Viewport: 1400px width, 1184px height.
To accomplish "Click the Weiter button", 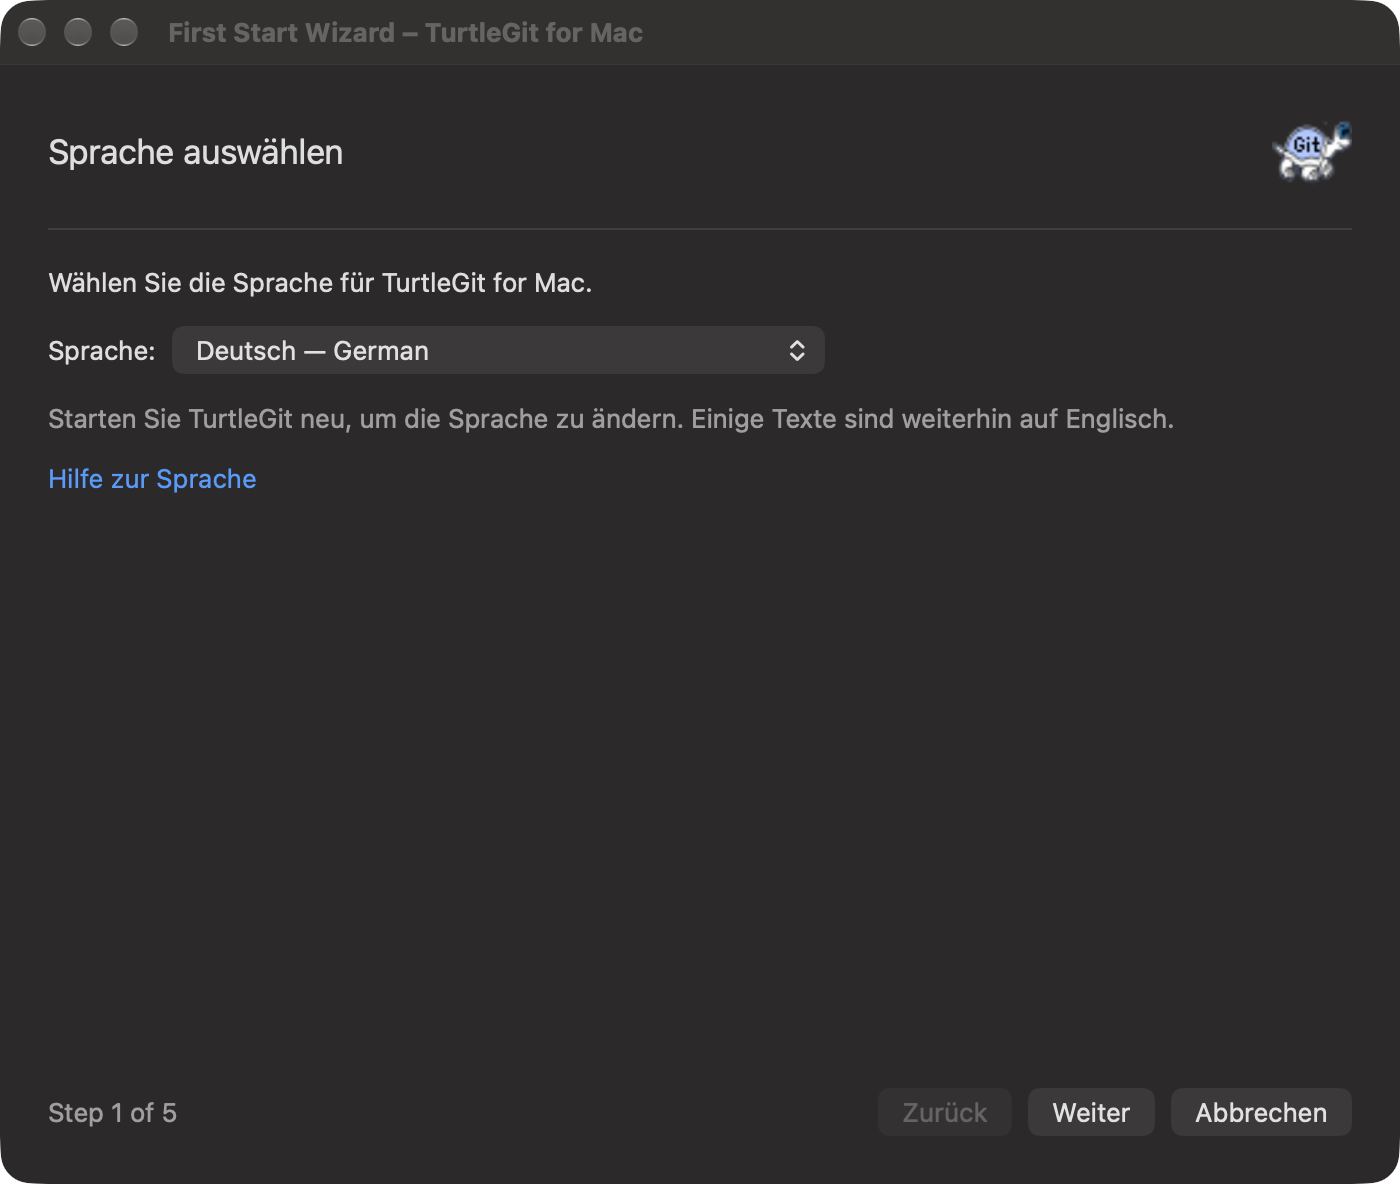I will tap(1091, 1112).
